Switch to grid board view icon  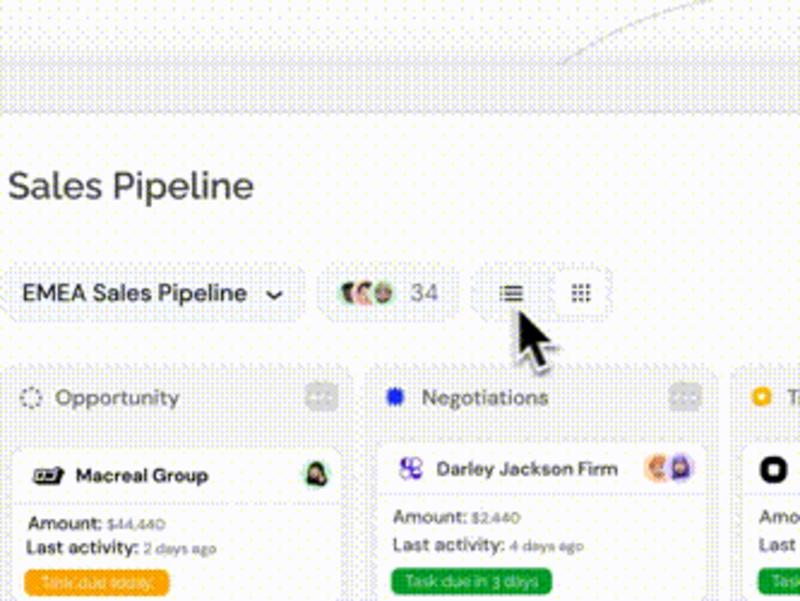click(581, 293)
